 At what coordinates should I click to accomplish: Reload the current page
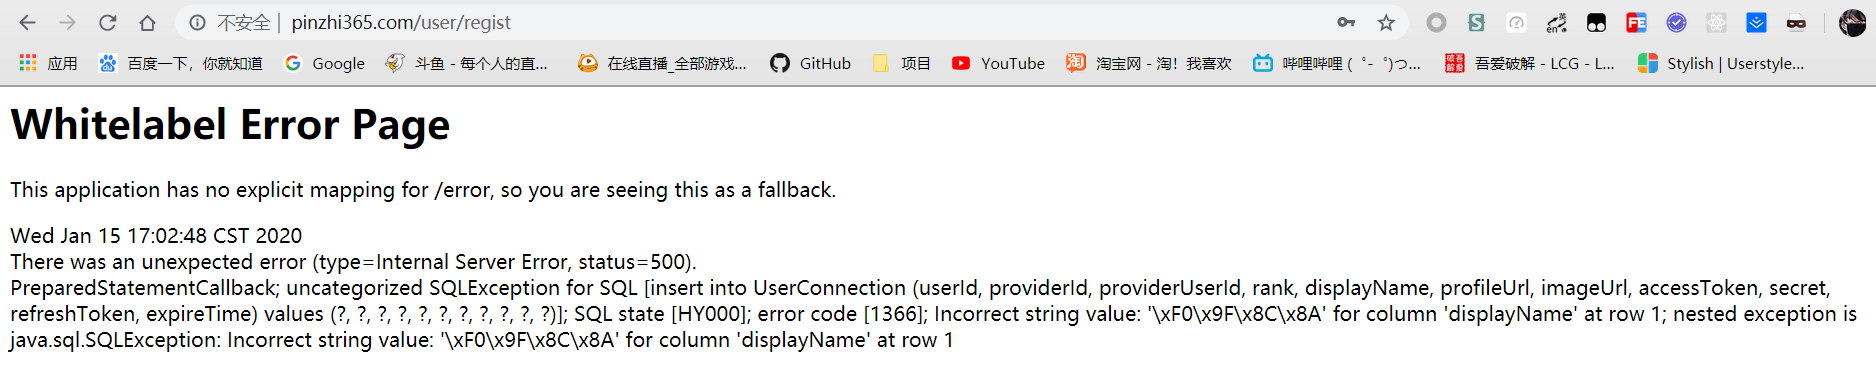[x=108, y=22]
